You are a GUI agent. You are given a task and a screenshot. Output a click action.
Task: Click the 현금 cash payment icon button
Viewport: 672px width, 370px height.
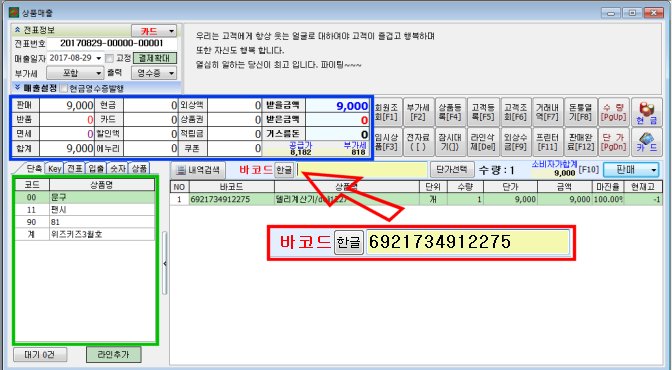pos(647,112)
